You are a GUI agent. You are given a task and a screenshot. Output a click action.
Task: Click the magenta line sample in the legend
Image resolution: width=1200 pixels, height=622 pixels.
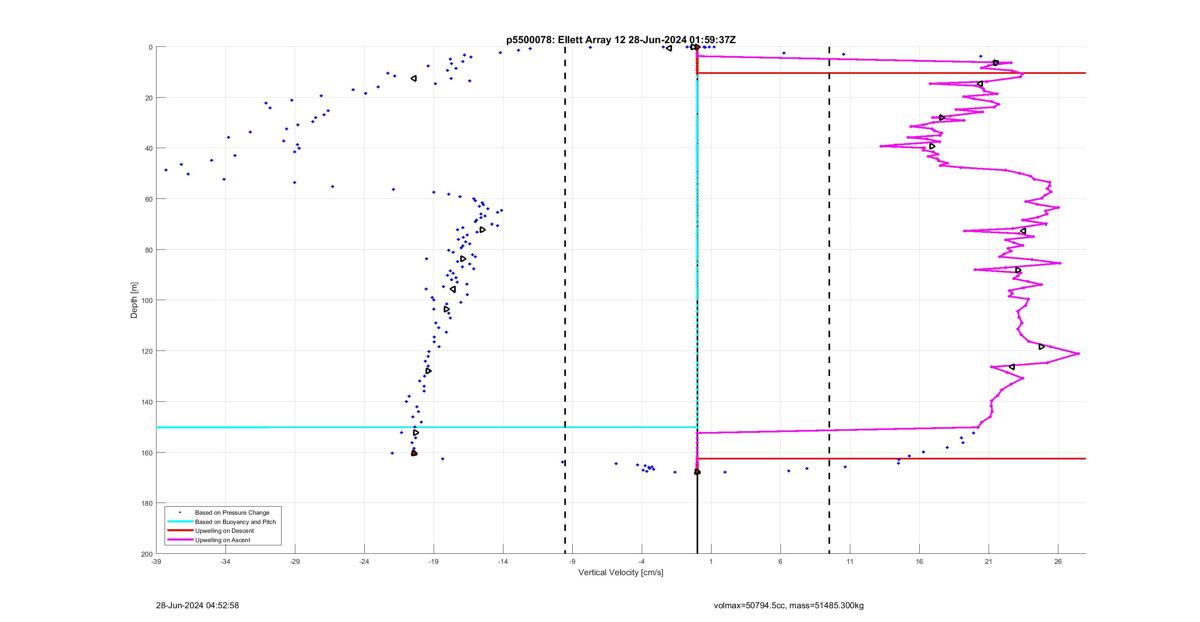click(x=179, y=539)
